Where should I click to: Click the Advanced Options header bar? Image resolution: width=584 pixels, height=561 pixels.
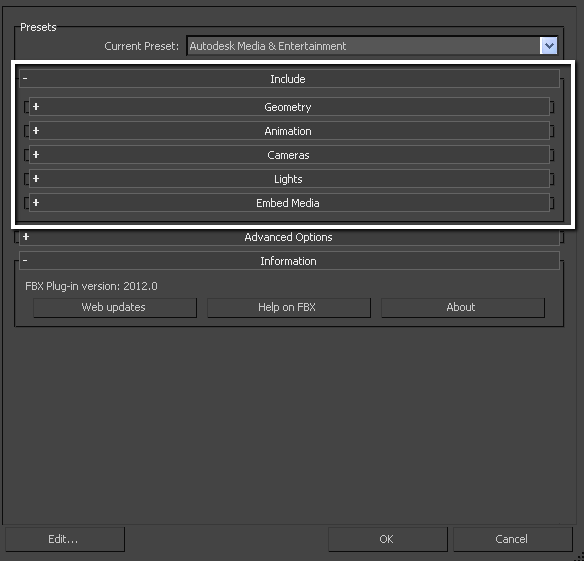coord(289,237)
